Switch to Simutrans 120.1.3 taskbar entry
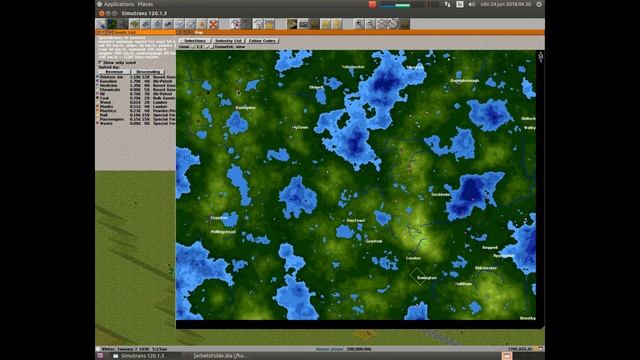640x360 pixels. pos(139,356)
